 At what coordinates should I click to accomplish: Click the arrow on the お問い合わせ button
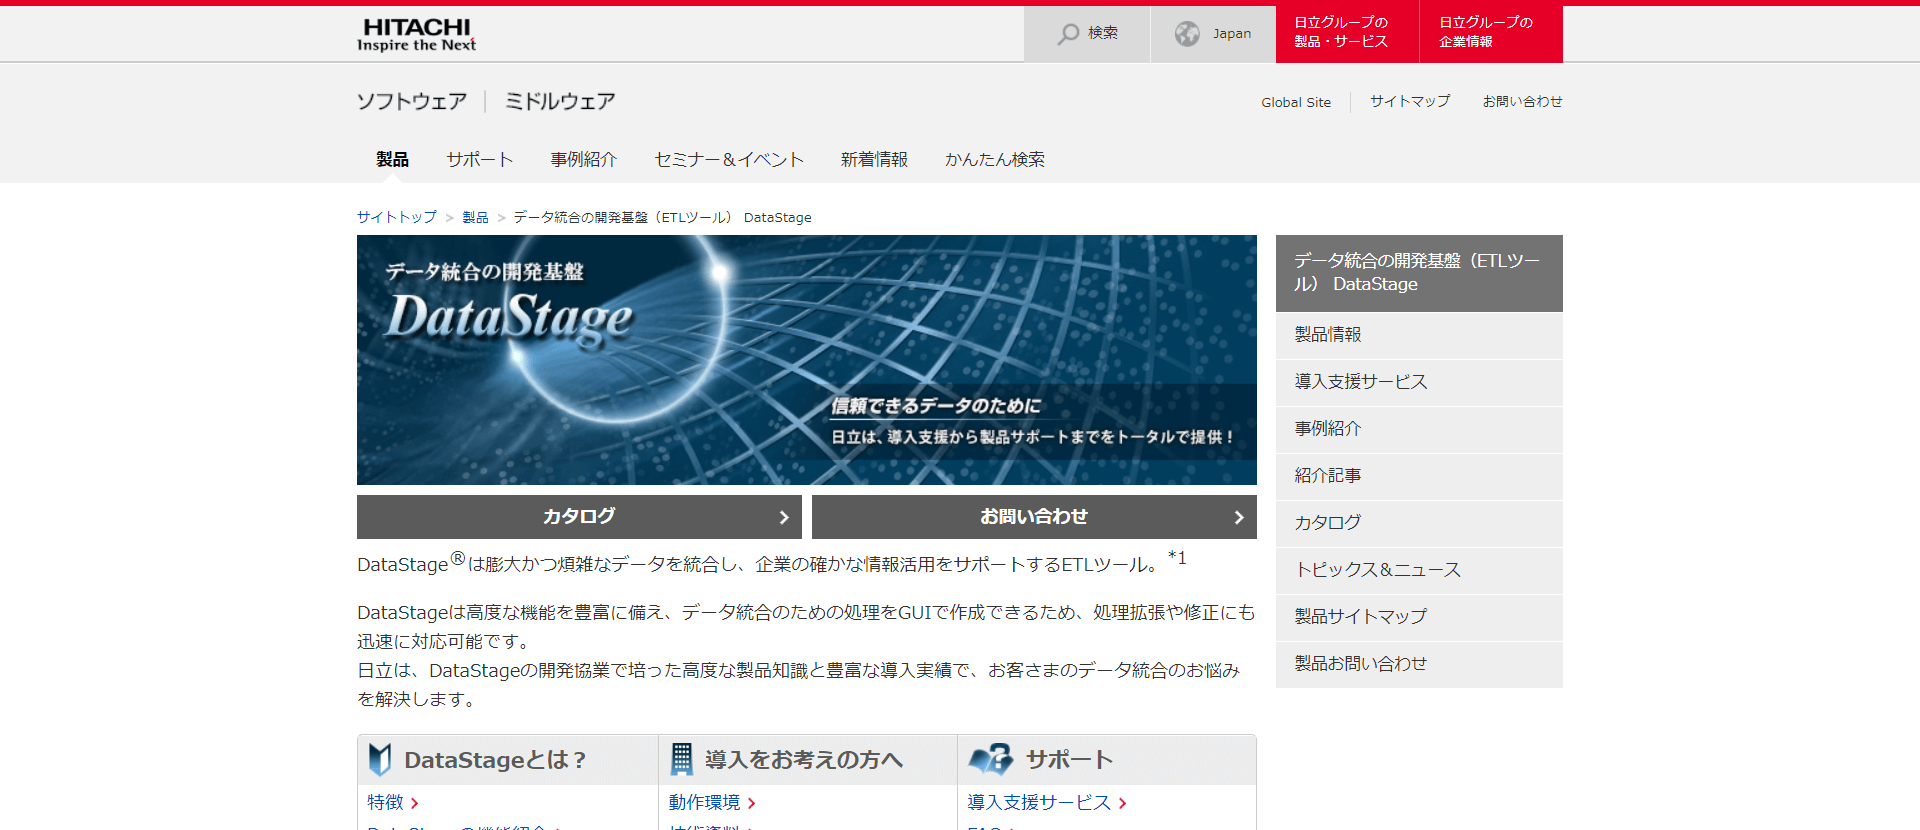click(1239, 517)
